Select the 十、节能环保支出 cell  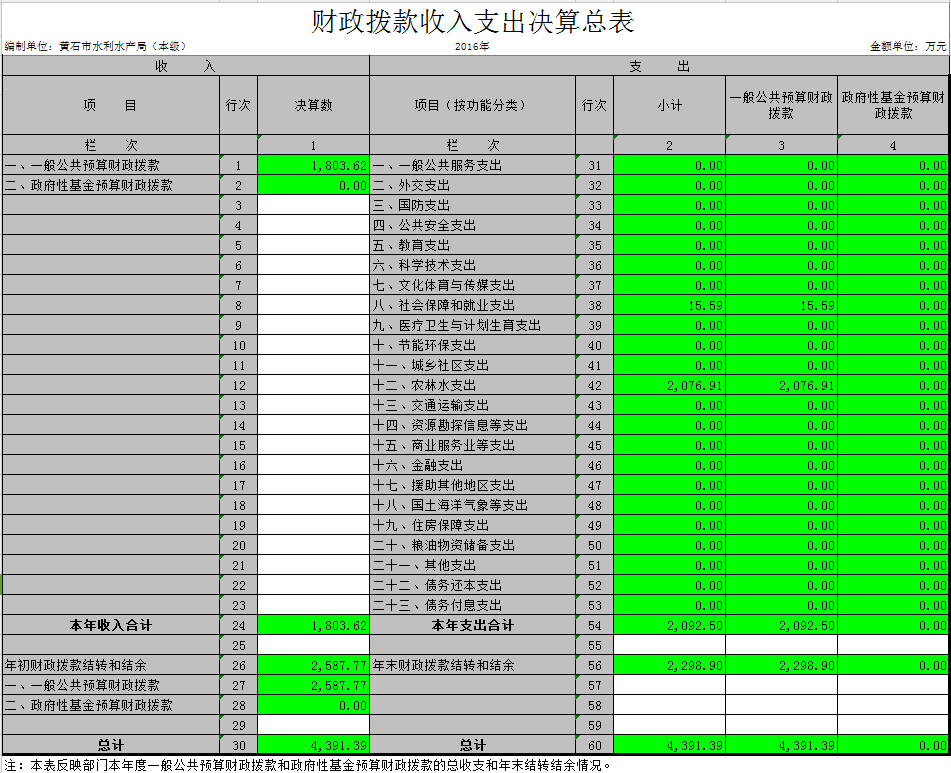click(472, 346)
